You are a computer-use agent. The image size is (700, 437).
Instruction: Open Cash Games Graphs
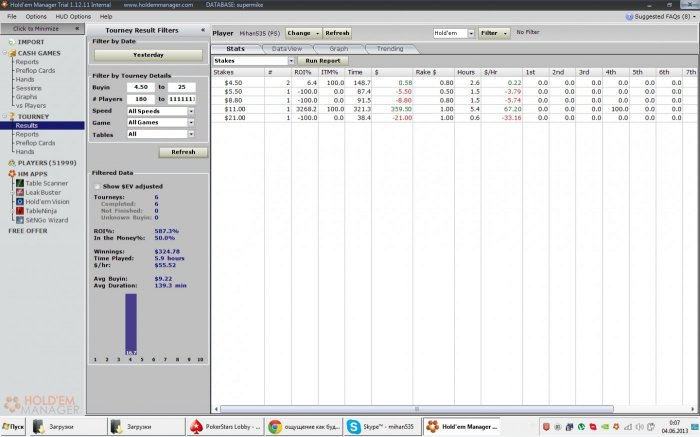pyautogui.click(x=26, y=96)
